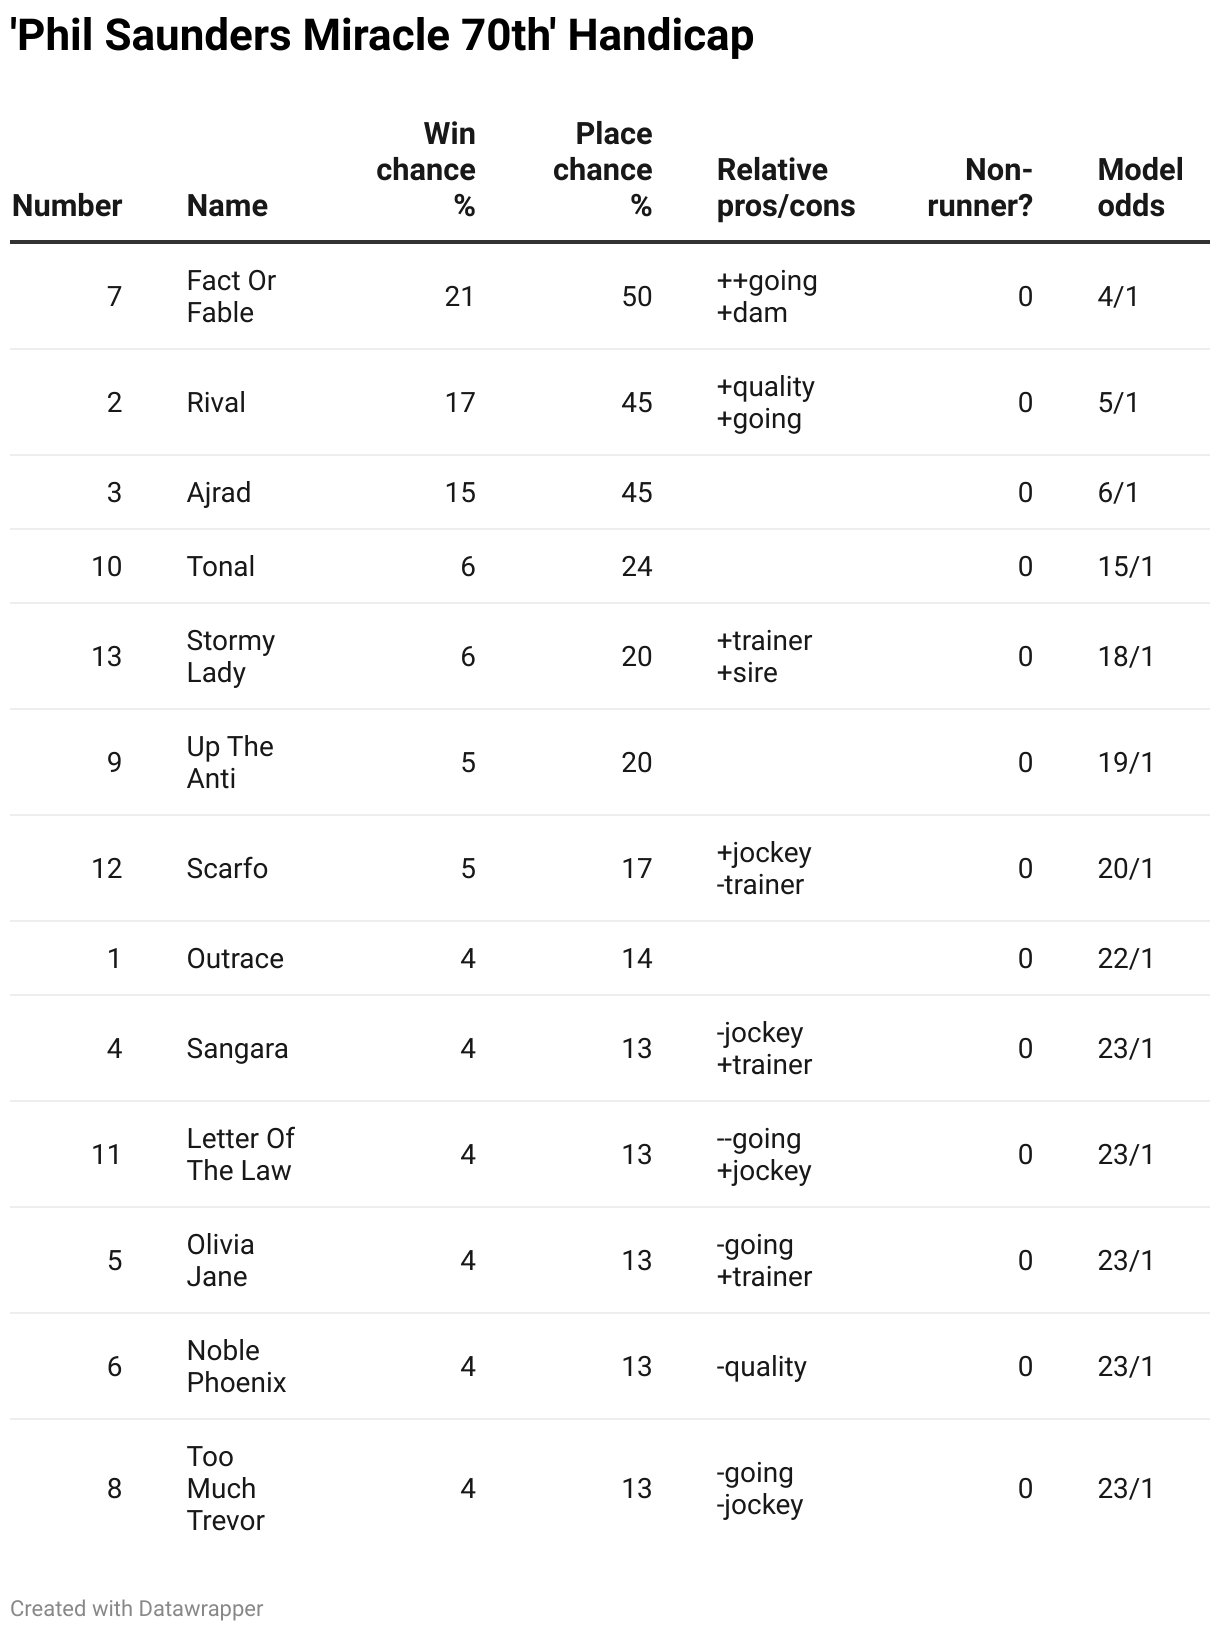The width and height of the screenshot is (1220, 1632).
Task: Click the 'Olivia Jane' name cell
Action: pyautogui.click(x=221, y=1261)
